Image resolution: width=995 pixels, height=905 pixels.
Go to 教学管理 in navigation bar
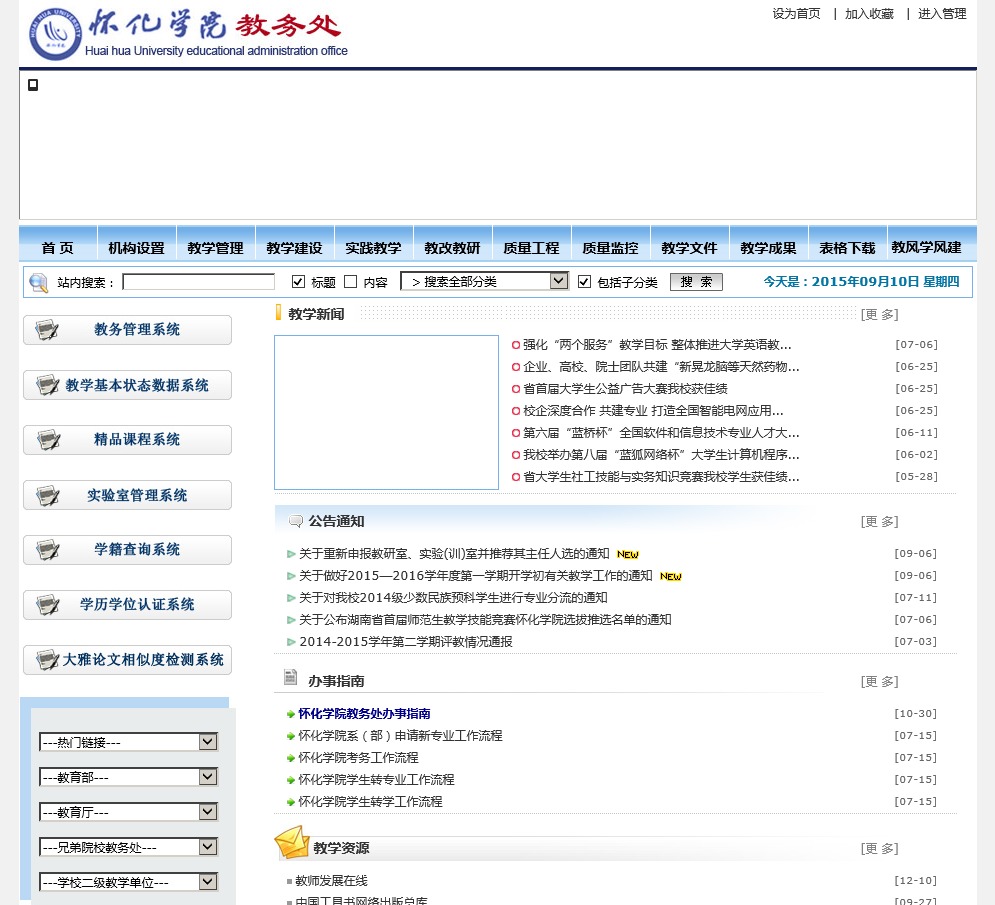[x=215, y=248]
